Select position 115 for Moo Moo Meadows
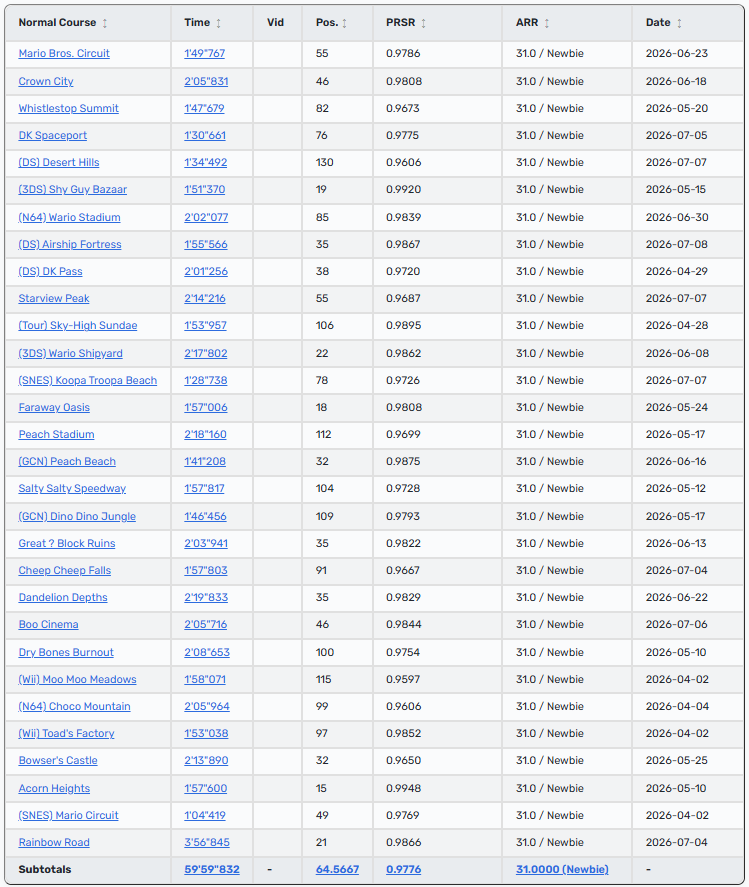Screen dimensions: 749x887 coord(324,681)
